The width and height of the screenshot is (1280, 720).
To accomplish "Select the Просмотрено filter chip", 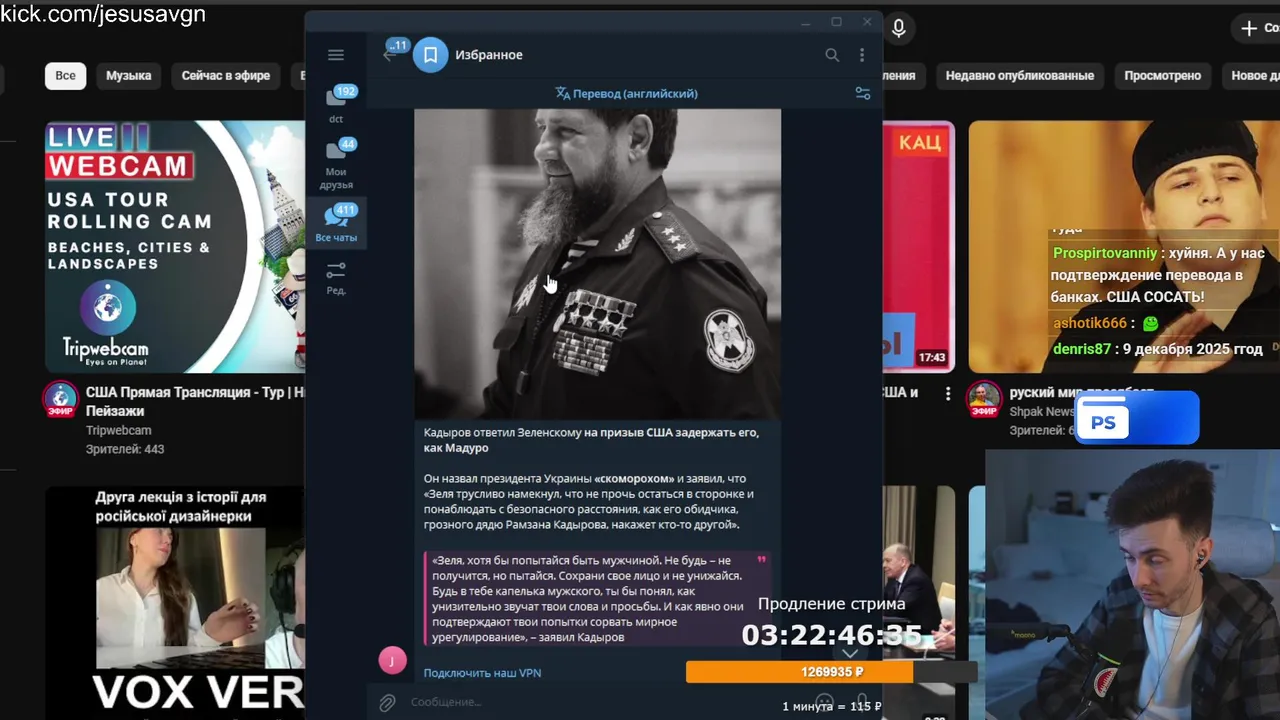I will (x=1162, y=76).
